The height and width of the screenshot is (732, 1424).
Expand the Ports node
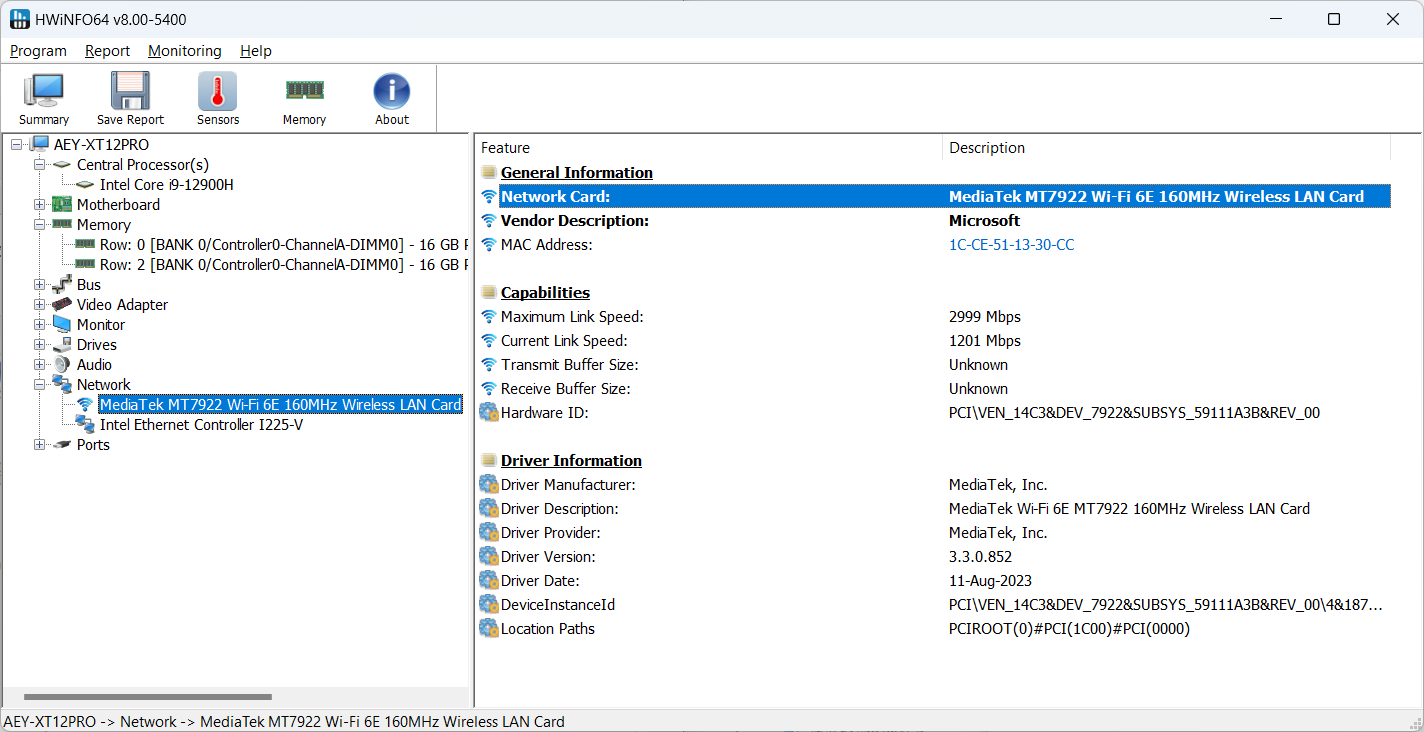(40, 445)
